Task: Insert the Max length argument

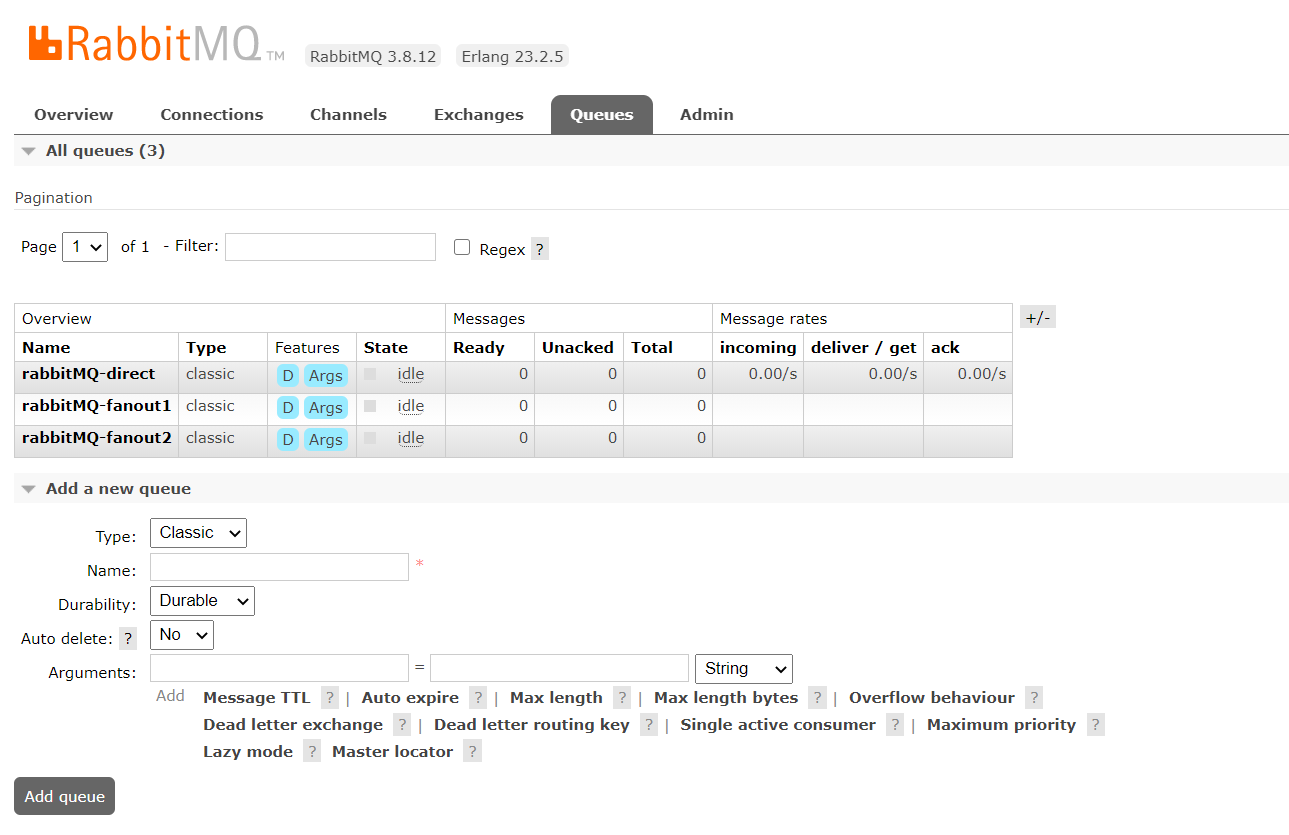Action: click(556, 698)
